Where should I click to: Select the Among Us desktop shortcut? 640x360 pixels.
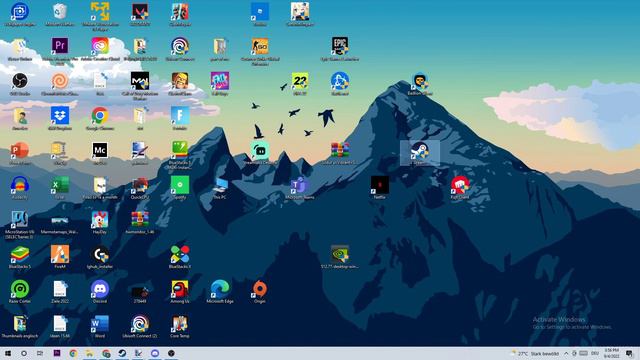click(x=180, y=289)
